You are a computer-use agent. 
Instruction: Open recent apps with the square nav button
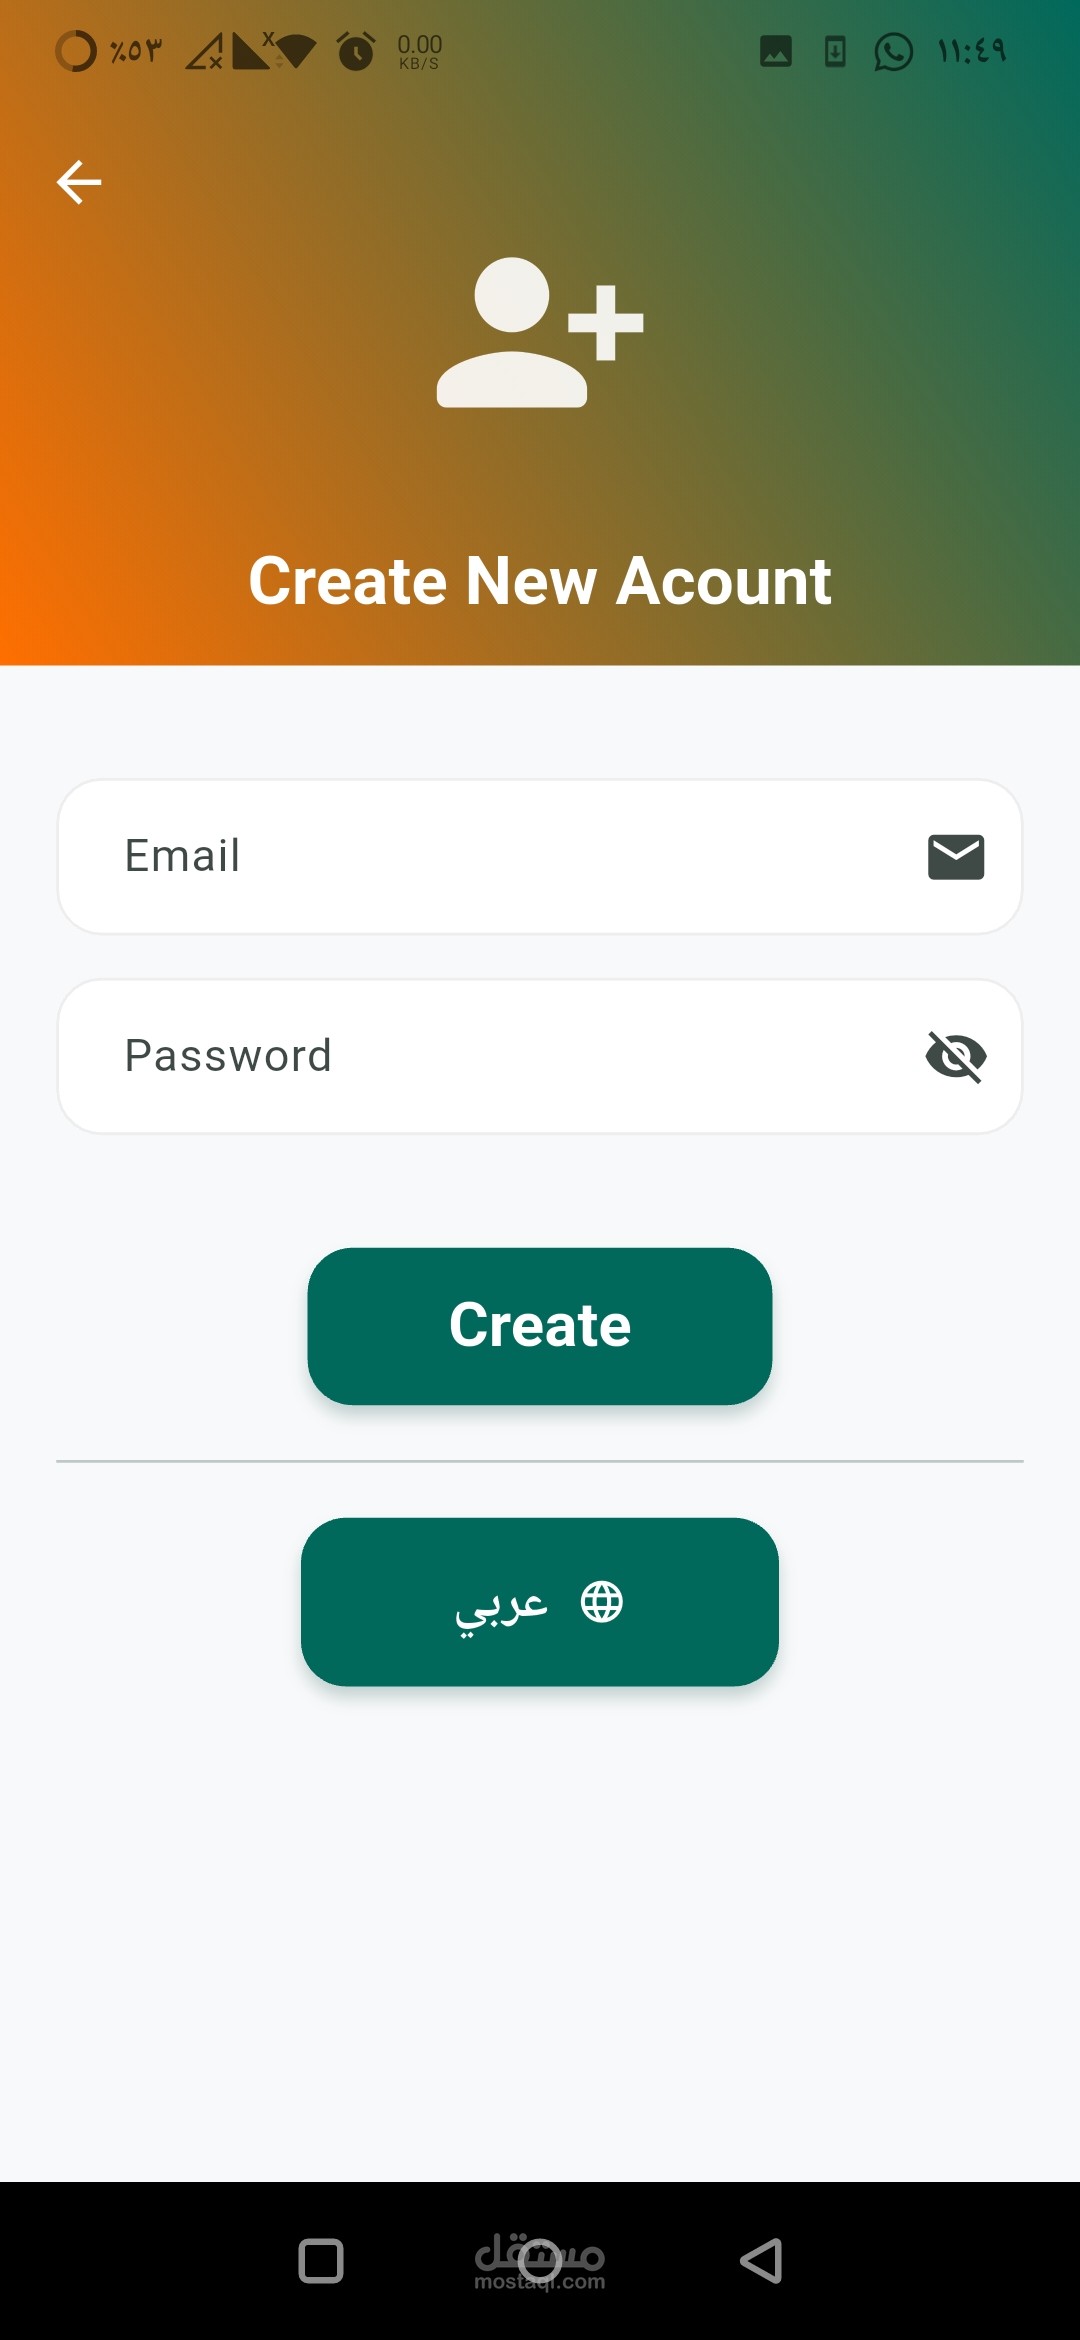pyautogui.click(x=321, y=2261)
